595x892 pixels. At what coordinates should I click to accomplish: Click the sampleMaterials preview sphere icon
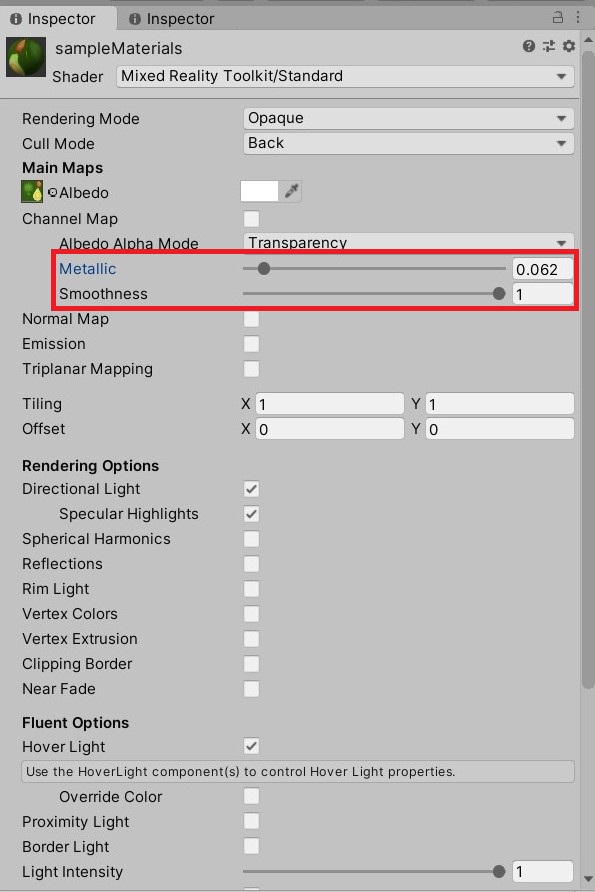pyautogui.click(x=26, y=57)
